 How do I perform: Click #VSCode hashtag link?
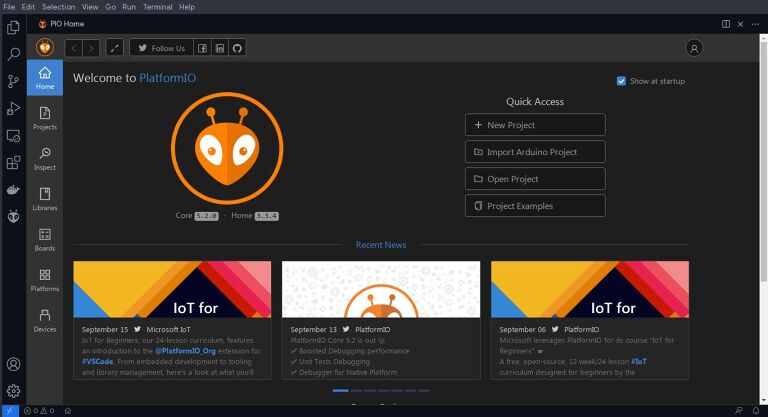[x=98, y=362]
